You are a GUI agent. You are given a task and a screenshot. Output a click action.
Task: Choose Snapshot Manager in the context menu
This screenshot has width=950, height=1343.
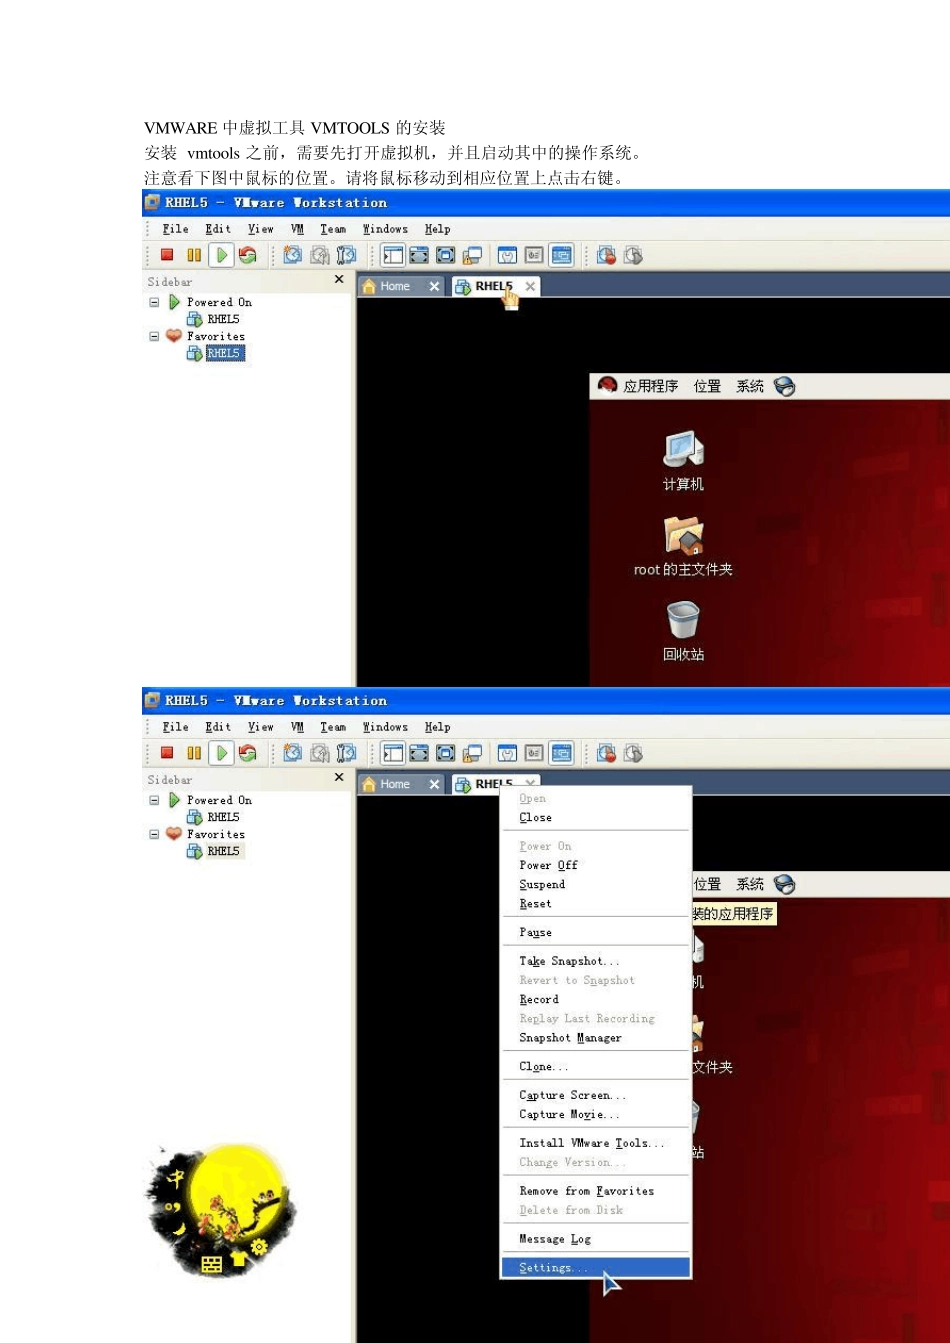(596, 1038)
